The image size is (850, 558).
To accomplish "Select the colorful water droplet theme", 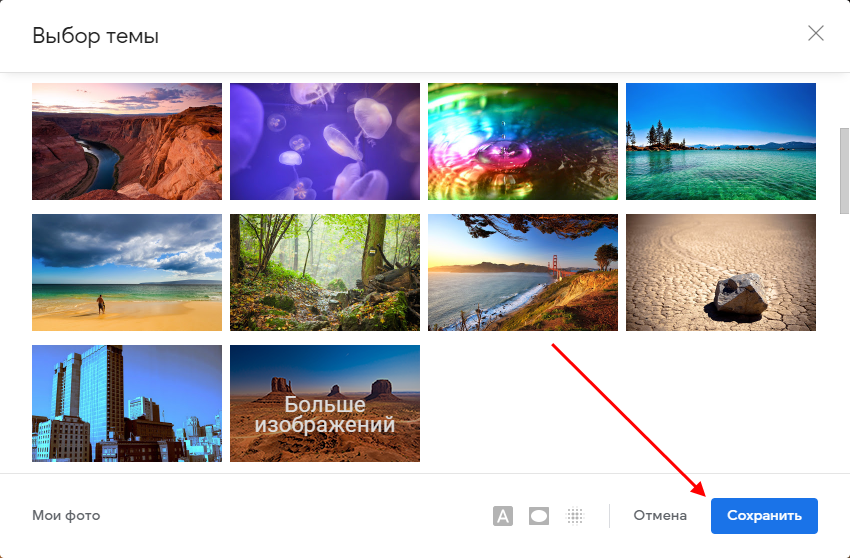I will [523, 141].
